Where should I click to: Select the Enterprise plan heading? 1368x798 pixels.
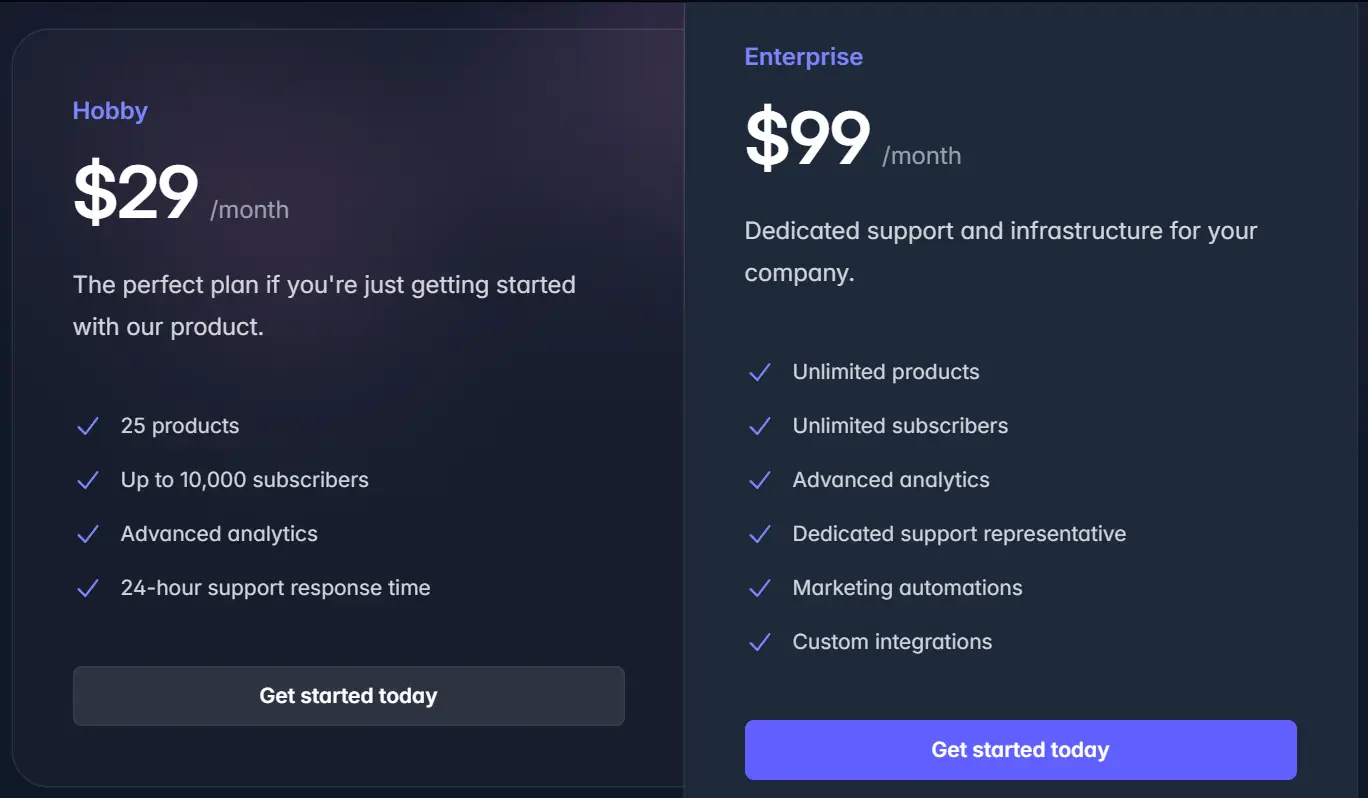[x=803, y=57]
